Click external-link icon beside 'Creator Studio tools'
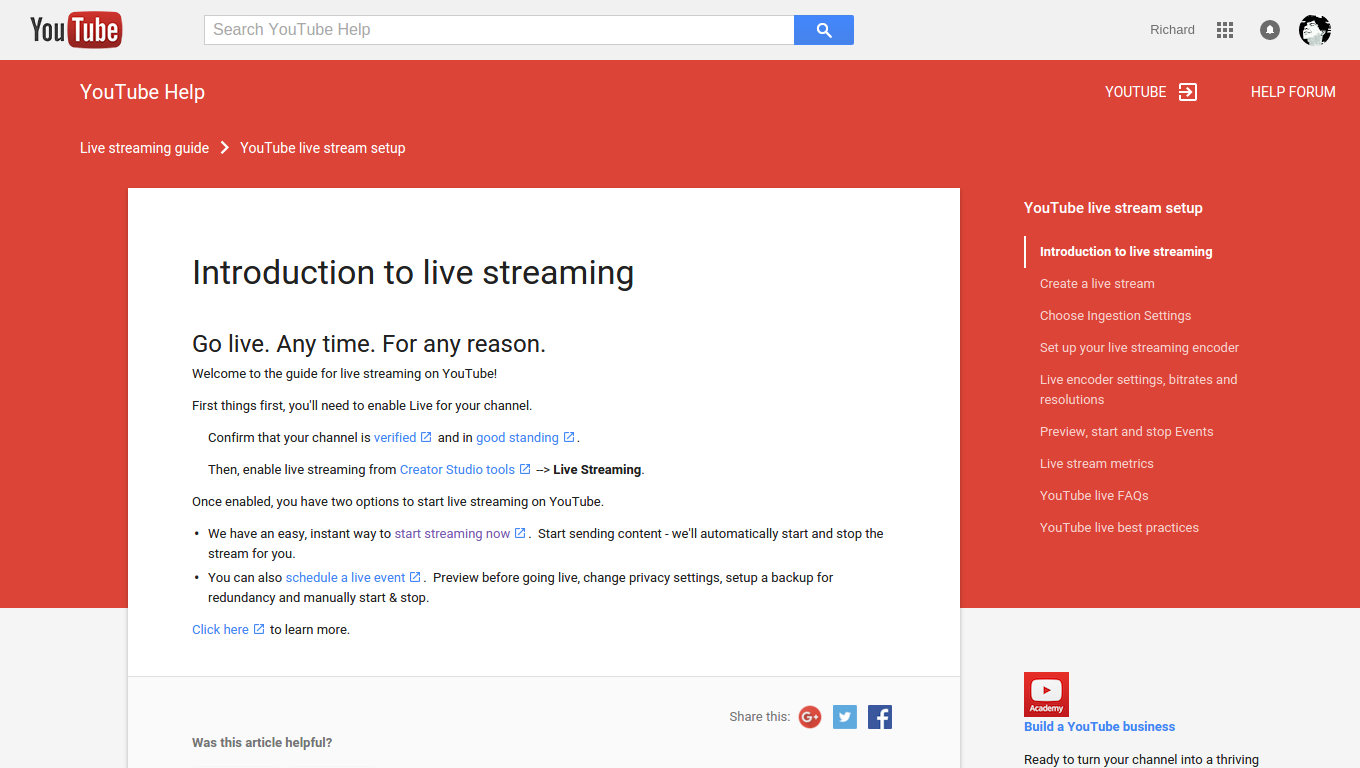 (x=525, y=469)
